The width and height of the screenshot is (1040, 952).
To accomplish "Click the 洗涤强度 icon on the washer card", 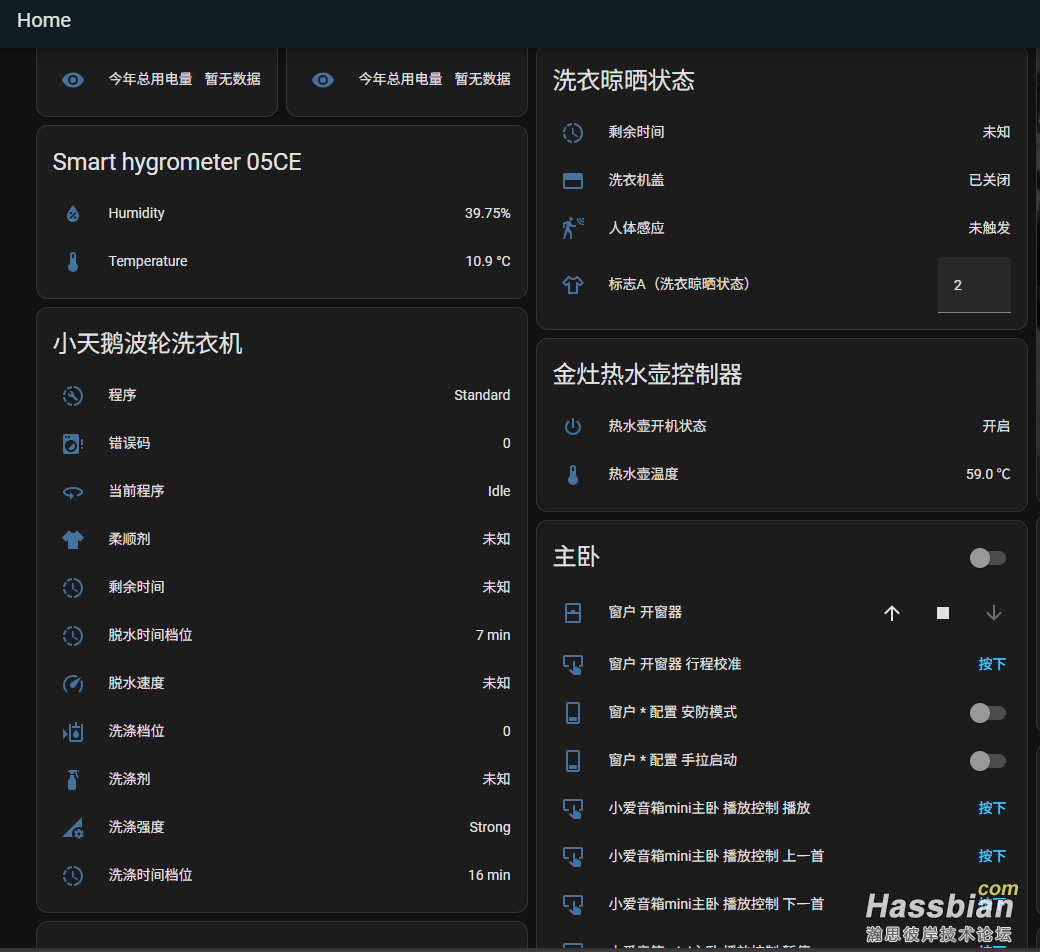I will (x=73, y=827).
